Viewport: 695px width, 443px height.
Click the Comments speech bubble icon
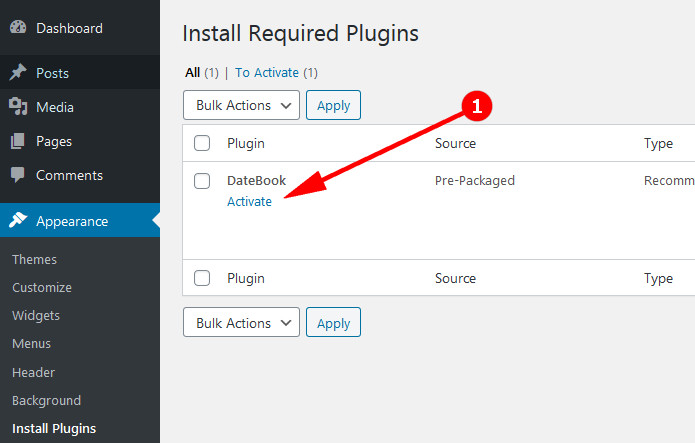(x=18, y=175)
